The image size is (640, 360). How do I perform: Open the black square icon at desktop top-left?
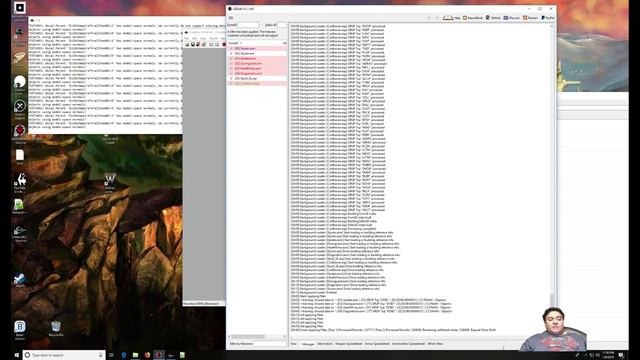click(20, 8)
